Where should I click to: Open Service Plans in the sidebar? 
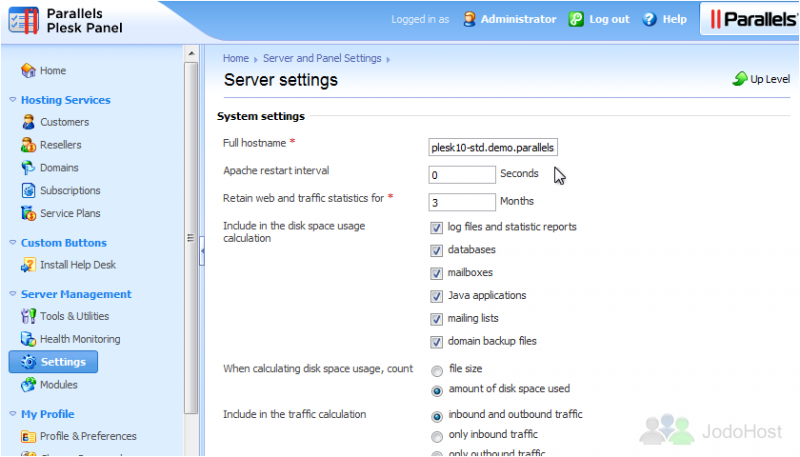coord(70,213)
